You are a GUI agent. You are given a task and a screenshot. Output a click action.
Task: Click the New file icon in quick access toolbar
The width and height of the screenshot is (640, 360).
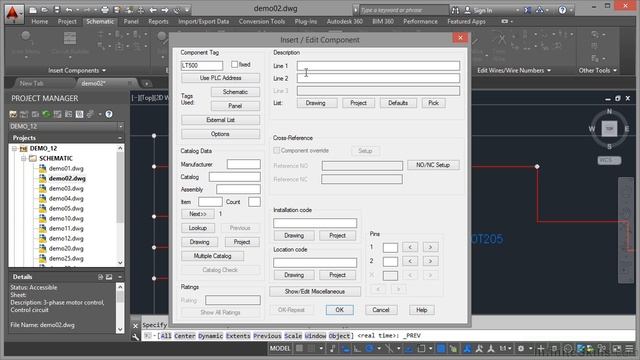coord(33,10)
